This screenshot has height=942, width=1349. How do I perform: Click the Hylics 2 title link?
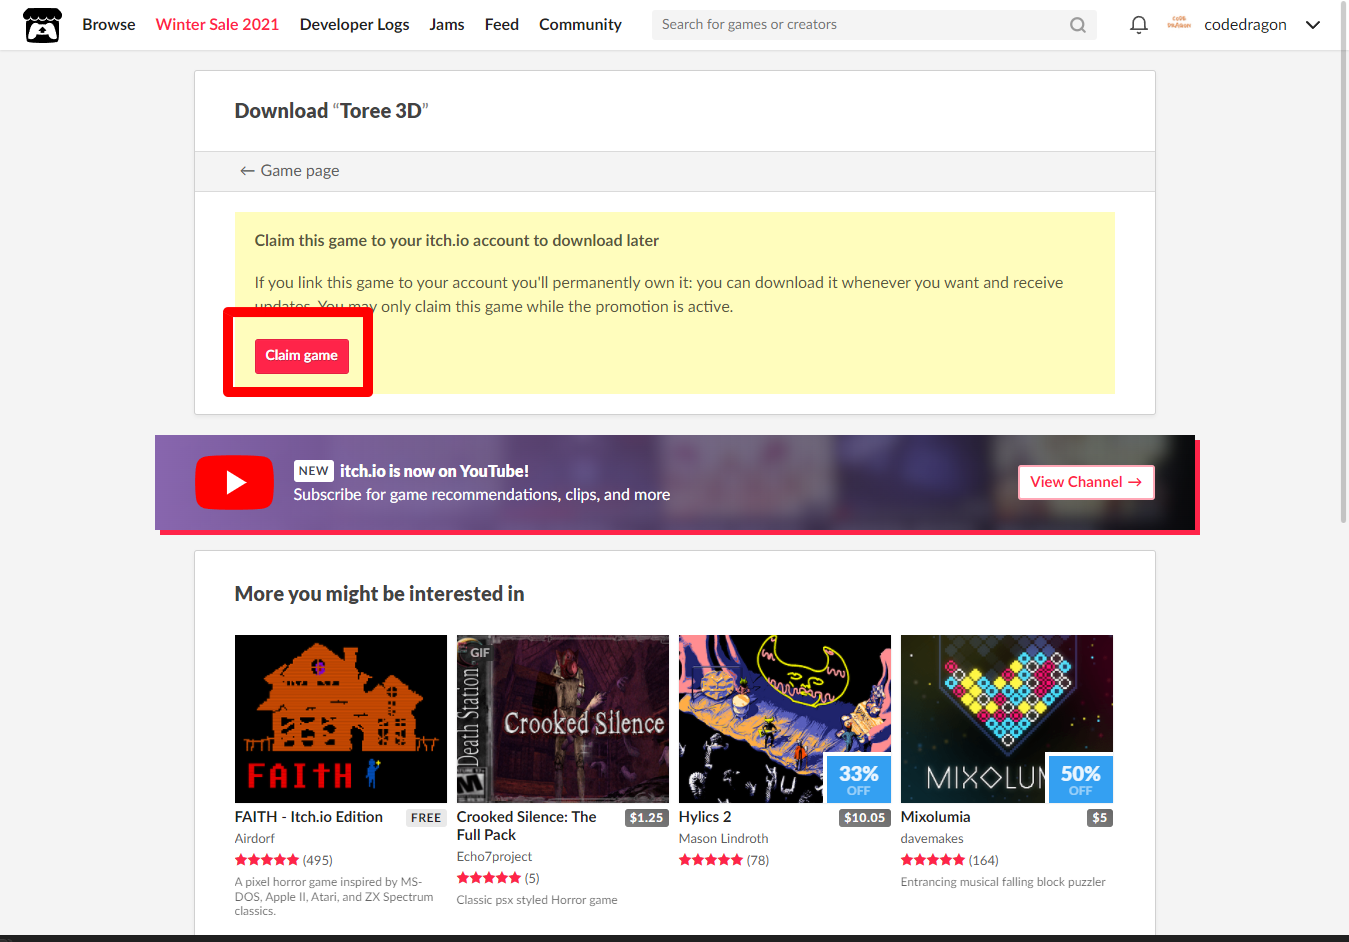point(705,817)
